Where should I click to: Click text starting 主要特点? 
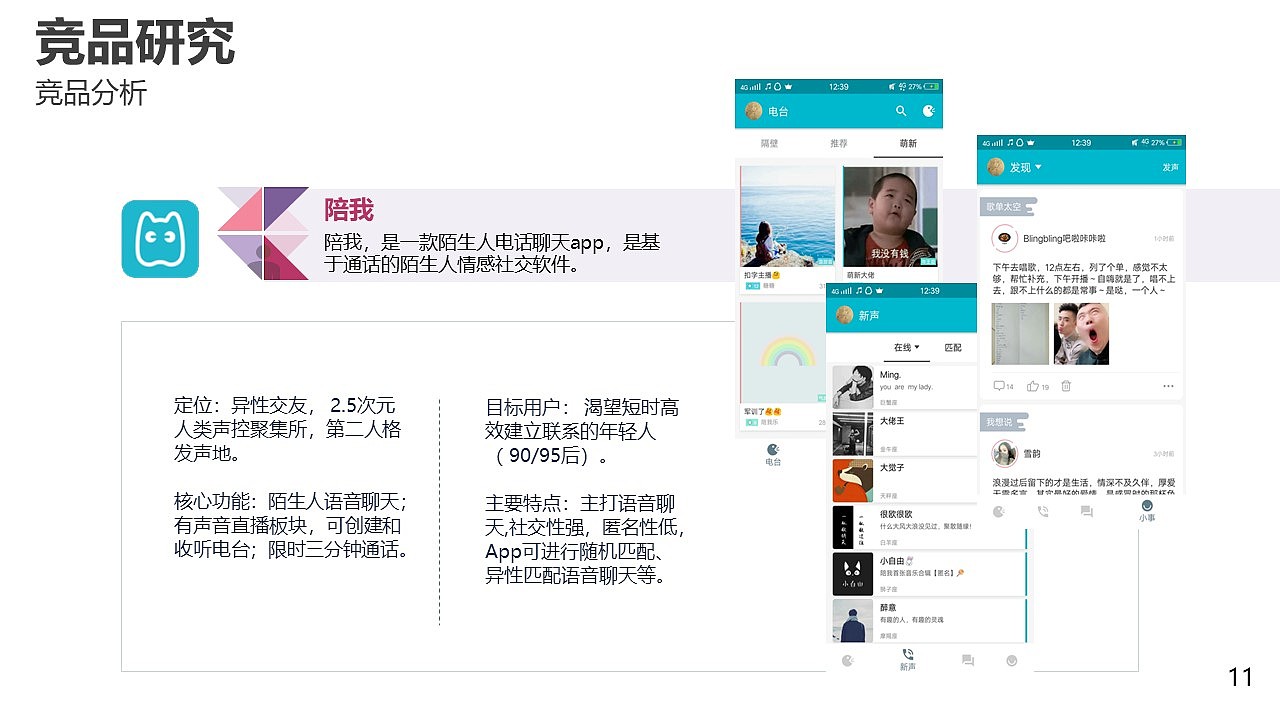[x=585, y=540]
